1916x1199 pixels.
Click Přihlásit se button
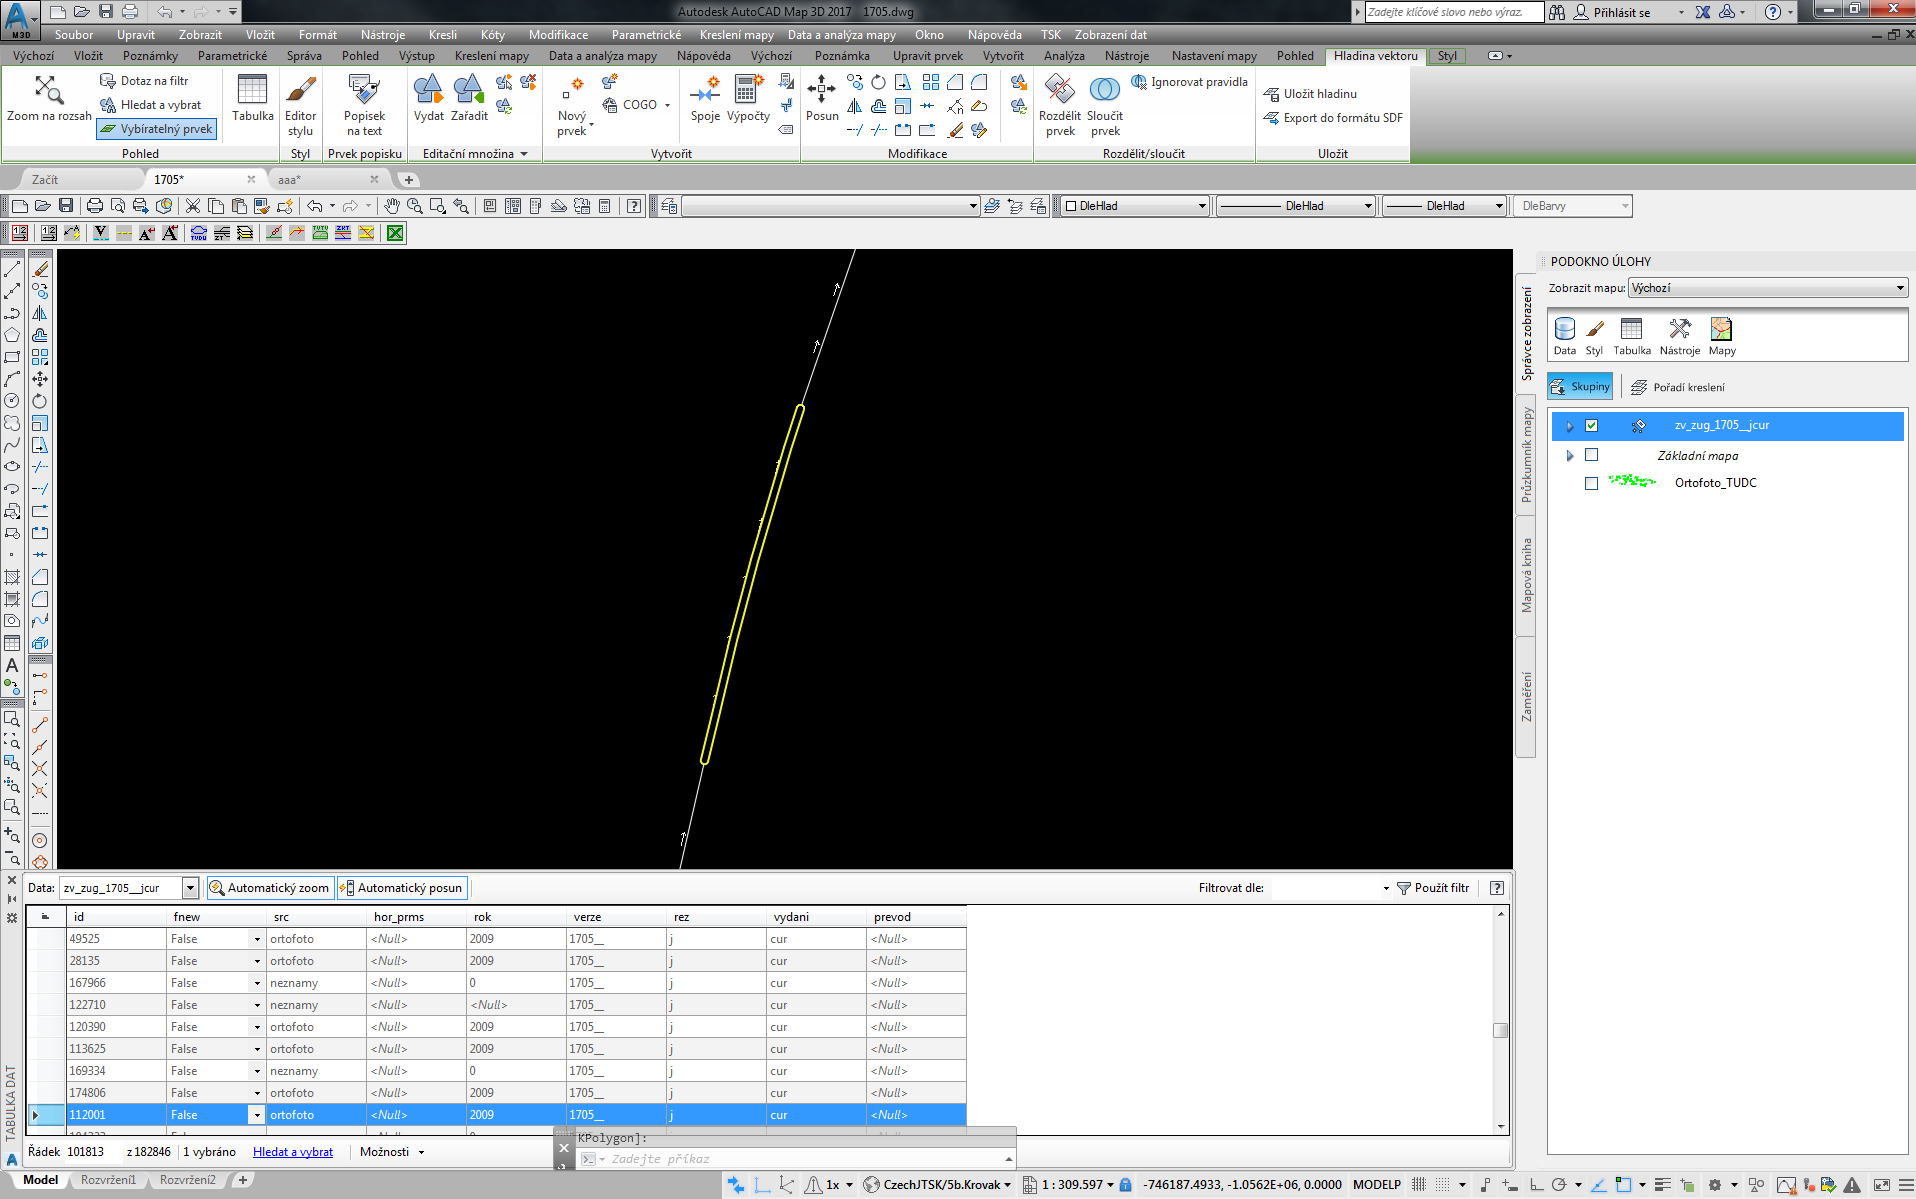coord(1612,13)
